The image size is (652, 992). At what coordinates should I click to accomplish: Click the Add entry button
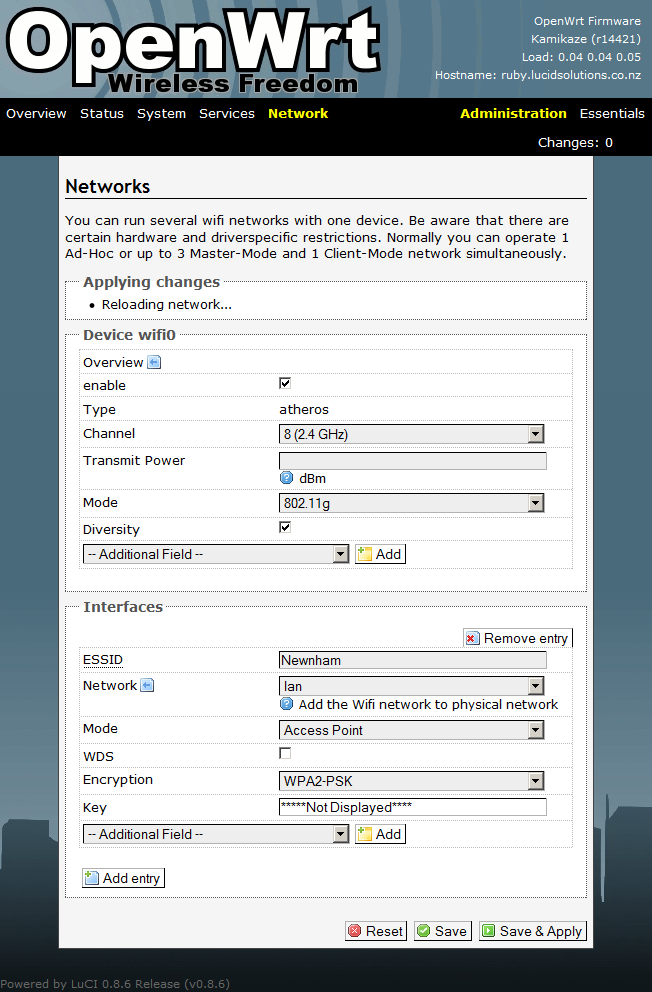coord(123,878)
